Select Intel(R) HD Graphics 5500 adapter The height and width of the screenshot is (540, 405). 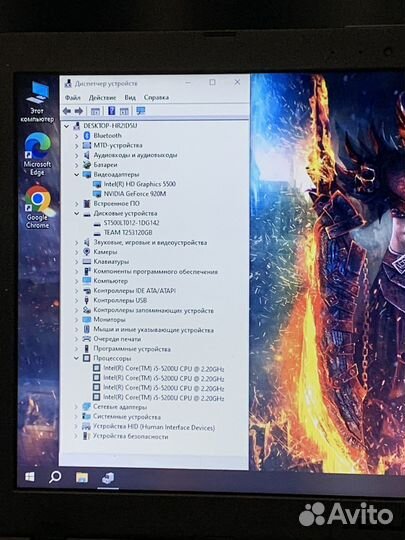pyautogui.click(x=139, y=184)
